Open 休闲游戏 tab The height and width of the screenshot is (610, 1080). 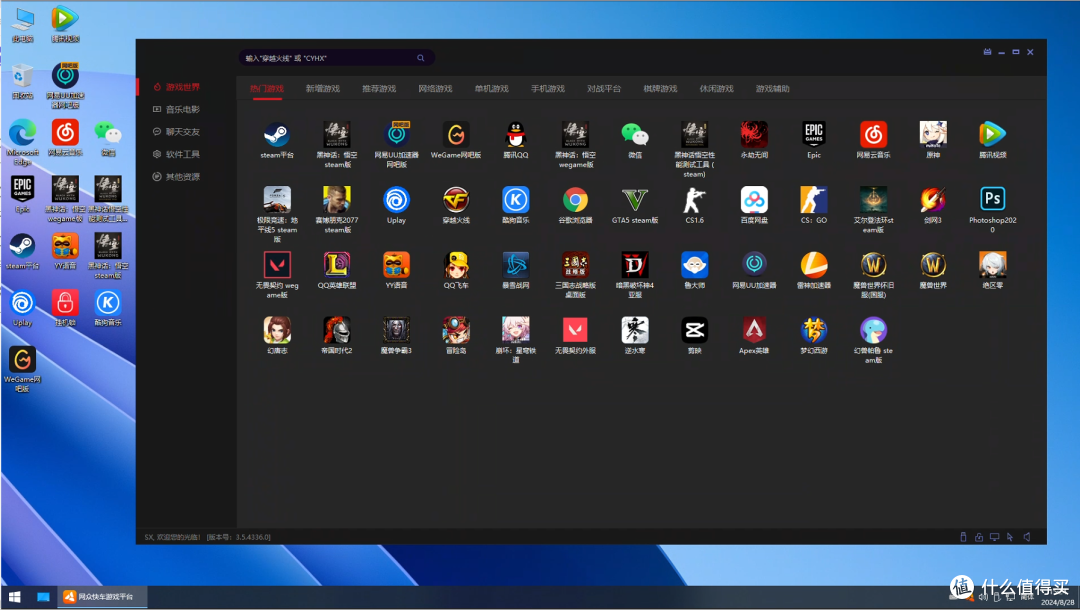click(716, 89)
